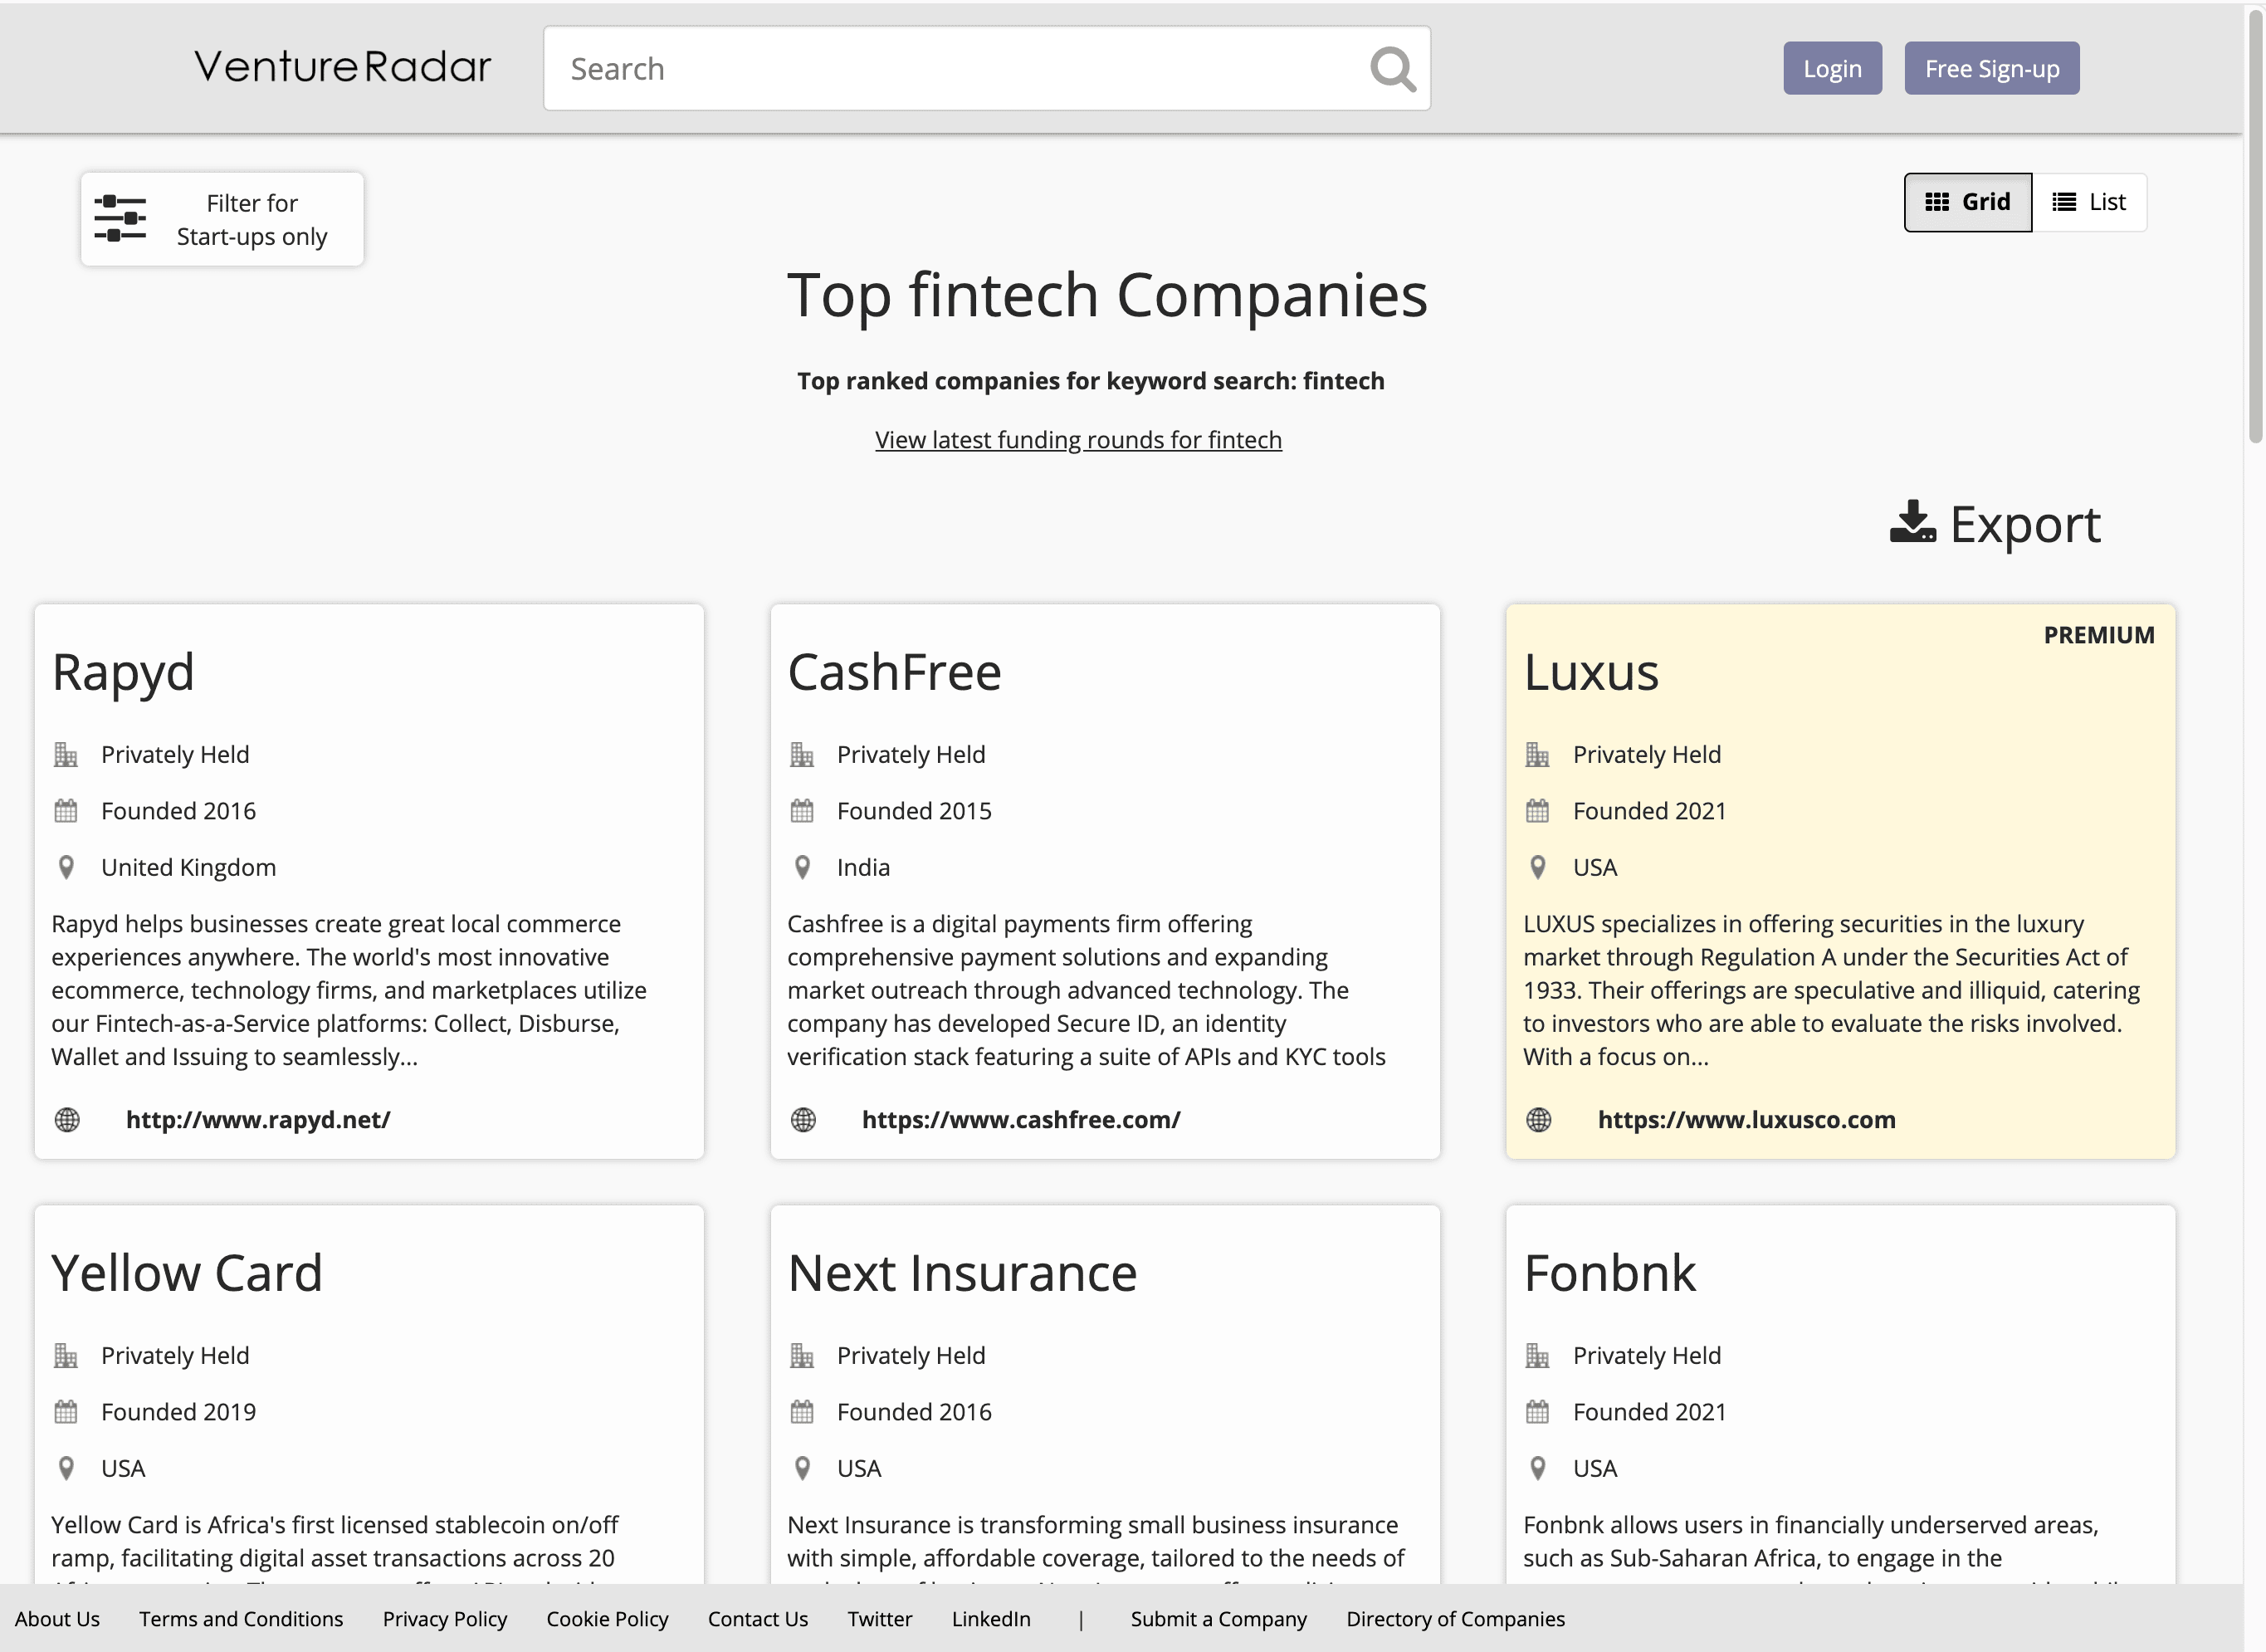Open Directory of Companies footer link
Viewport: 2266px width, 1652px height.
tap(1455, 1619)
